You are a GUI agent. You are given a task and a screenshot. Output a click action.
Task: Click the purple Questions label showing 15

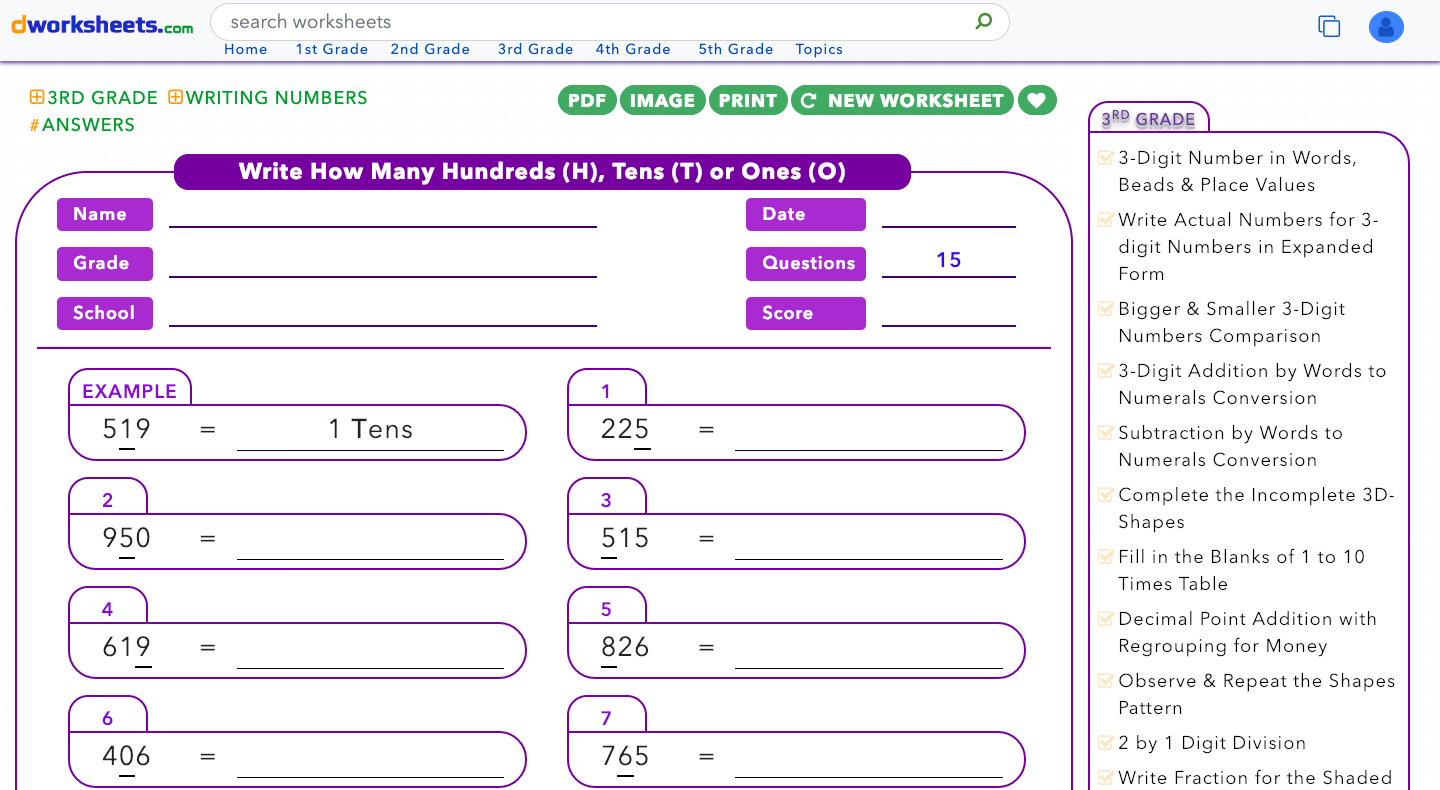806,263
